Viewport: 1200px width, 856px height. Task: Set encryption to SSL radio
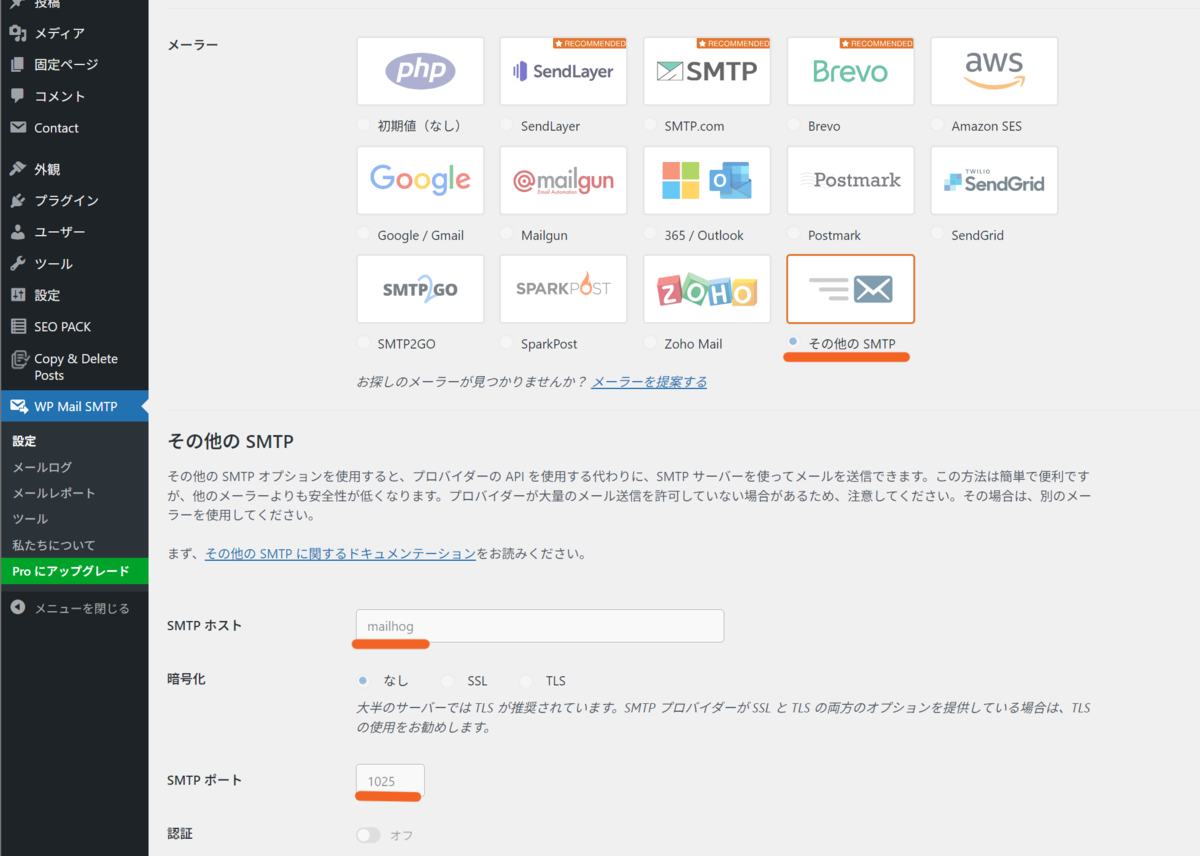pyautogui.click(x=447, y=680)
